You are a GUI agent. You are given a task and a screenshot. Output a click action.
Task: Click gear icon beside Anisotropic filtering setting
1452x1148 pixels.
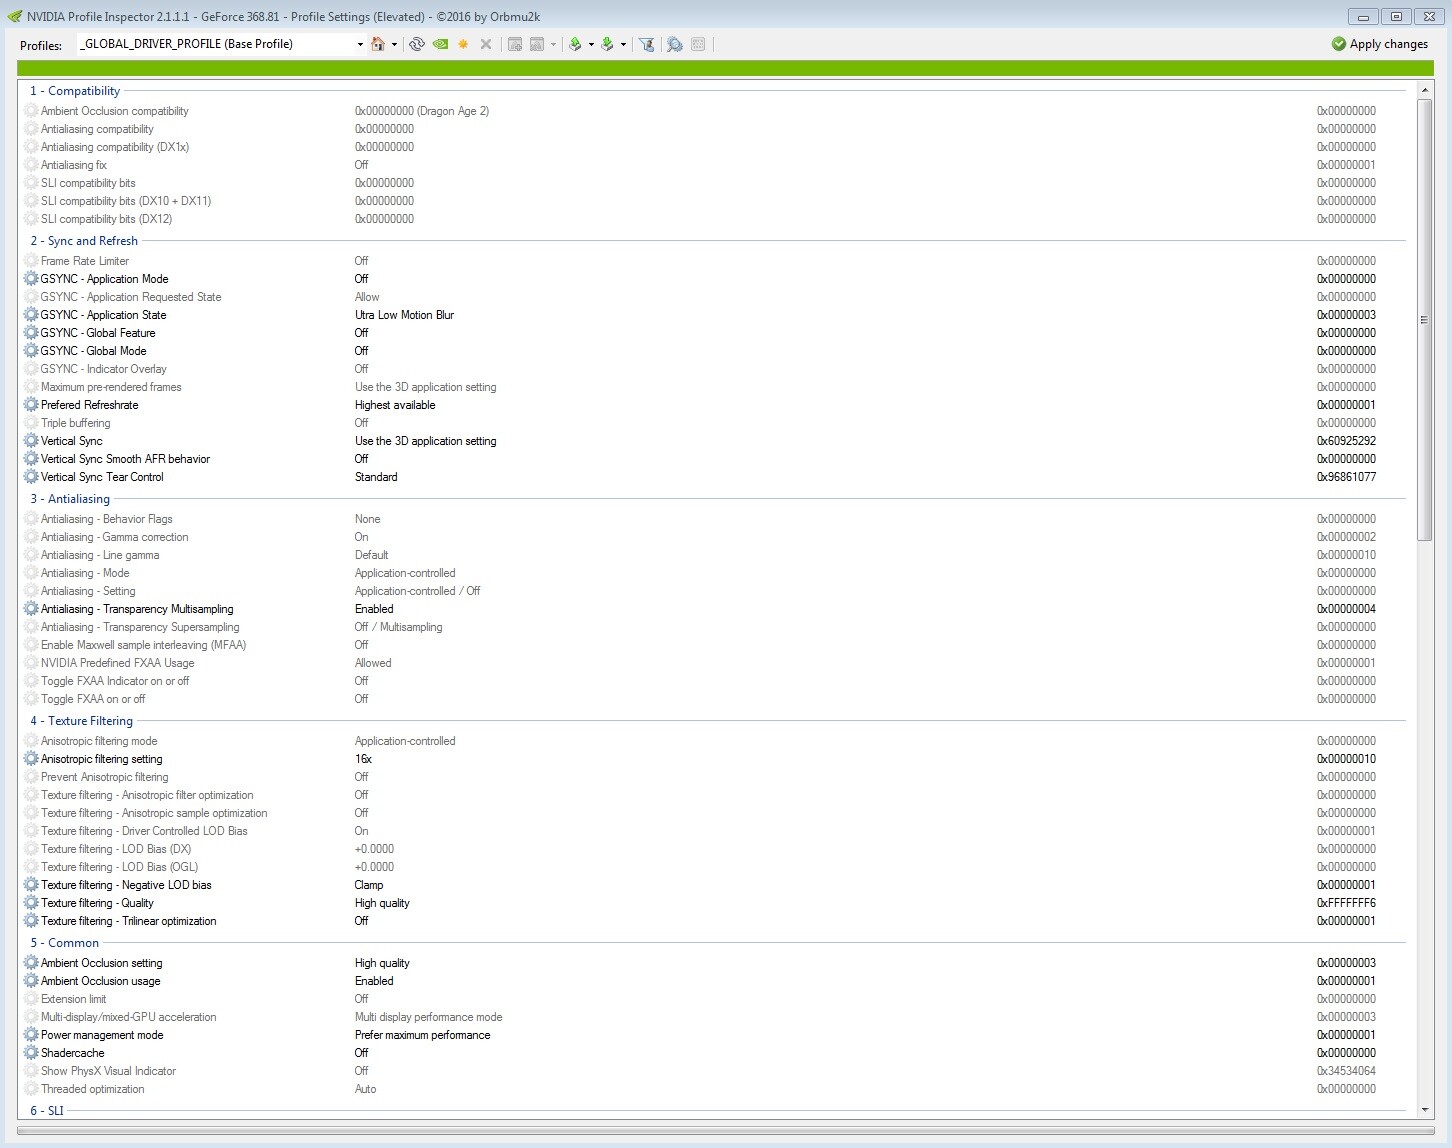[x=31, y=759]
